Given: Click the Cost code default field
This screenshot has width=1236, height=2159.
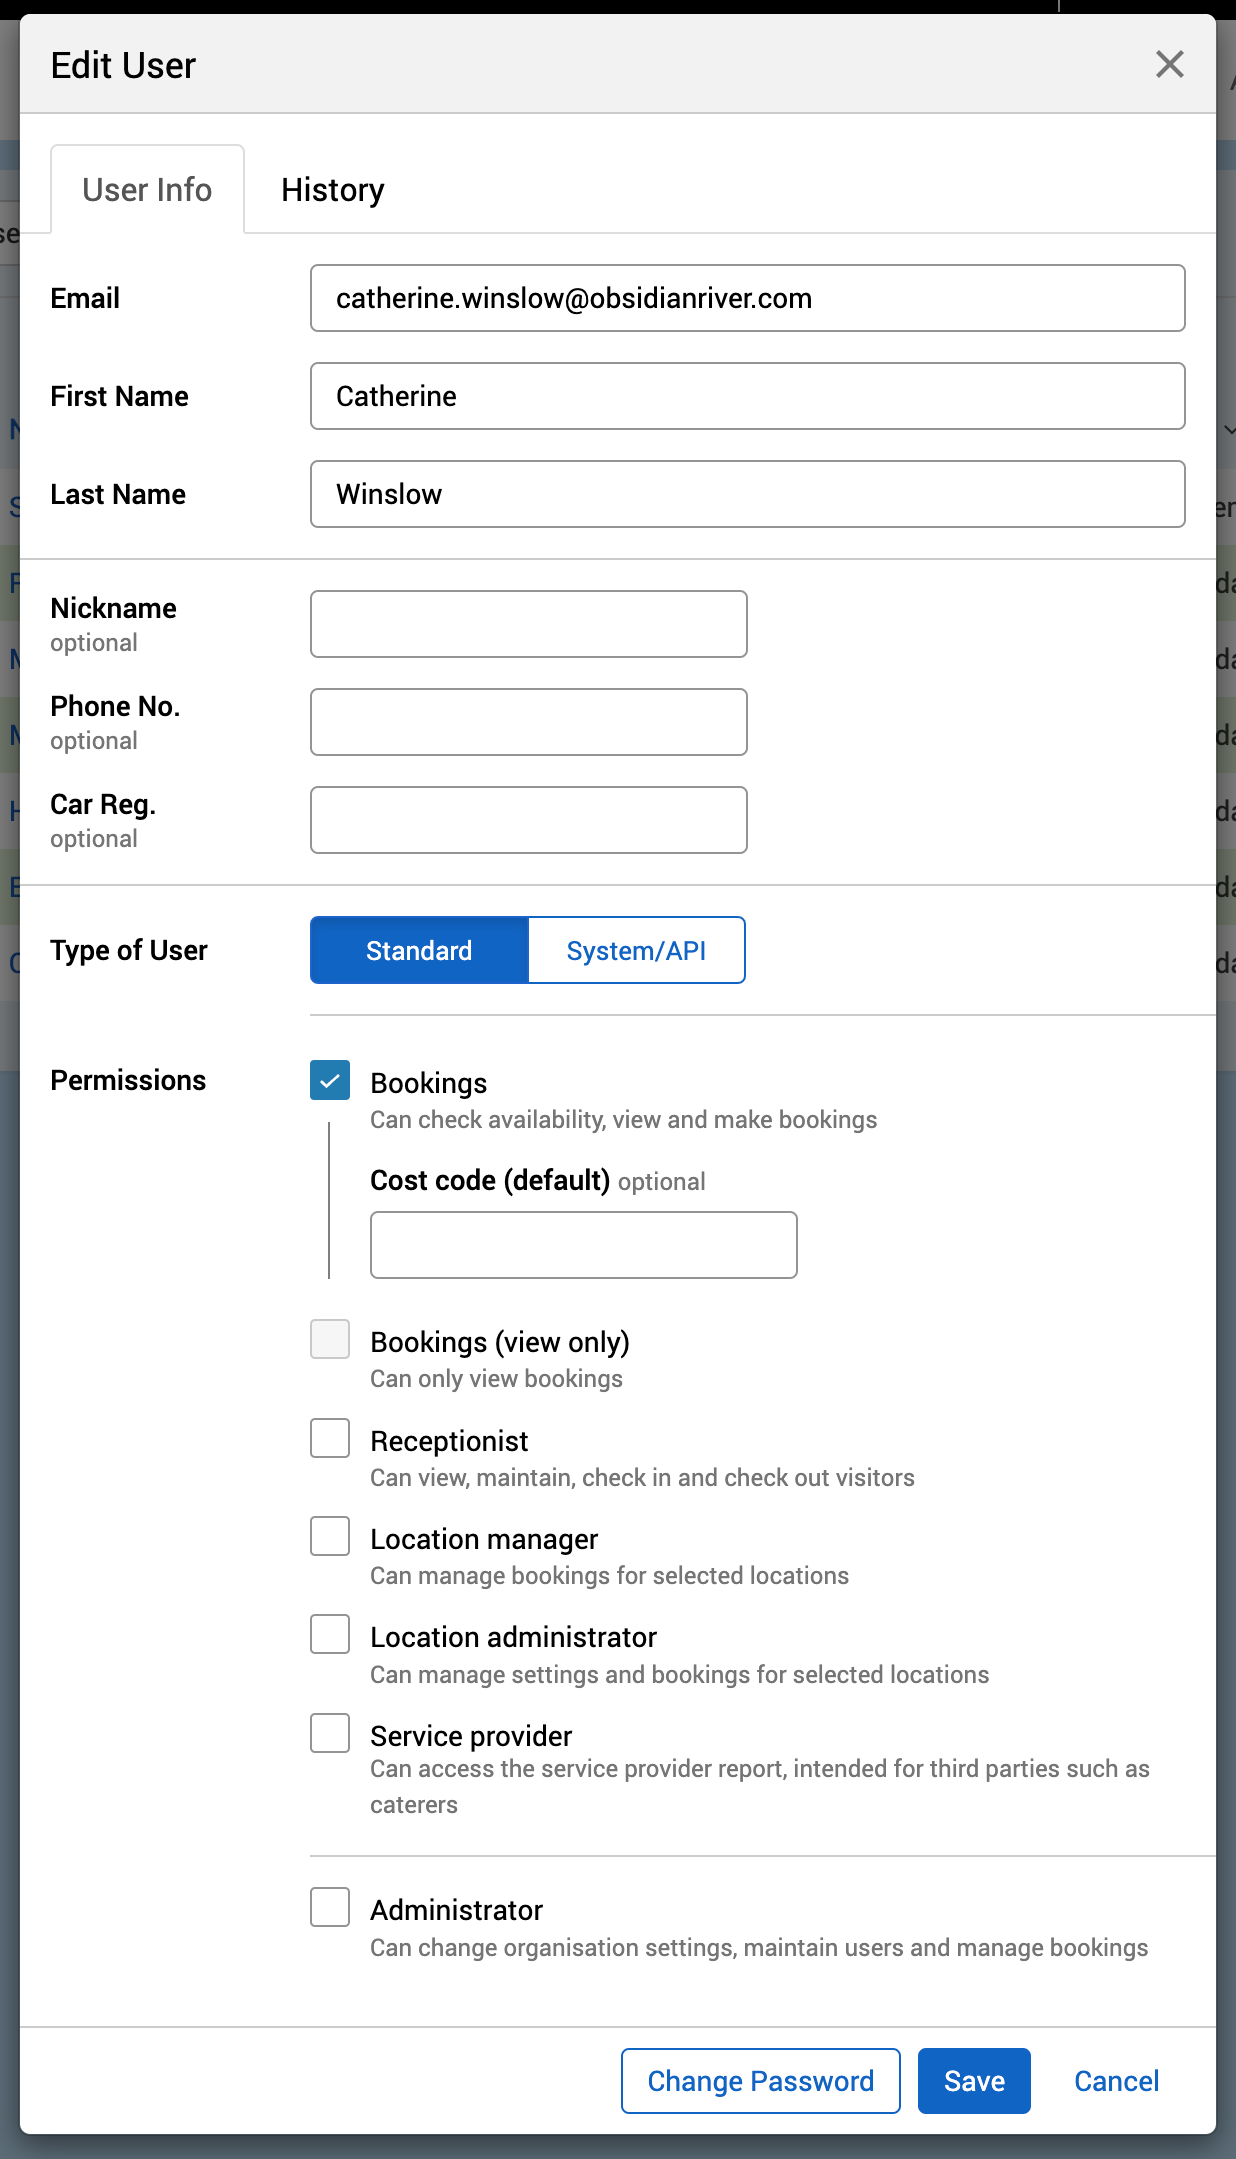Looking at the screenshot, I should pyautogui.click(x=583, y=1245).
